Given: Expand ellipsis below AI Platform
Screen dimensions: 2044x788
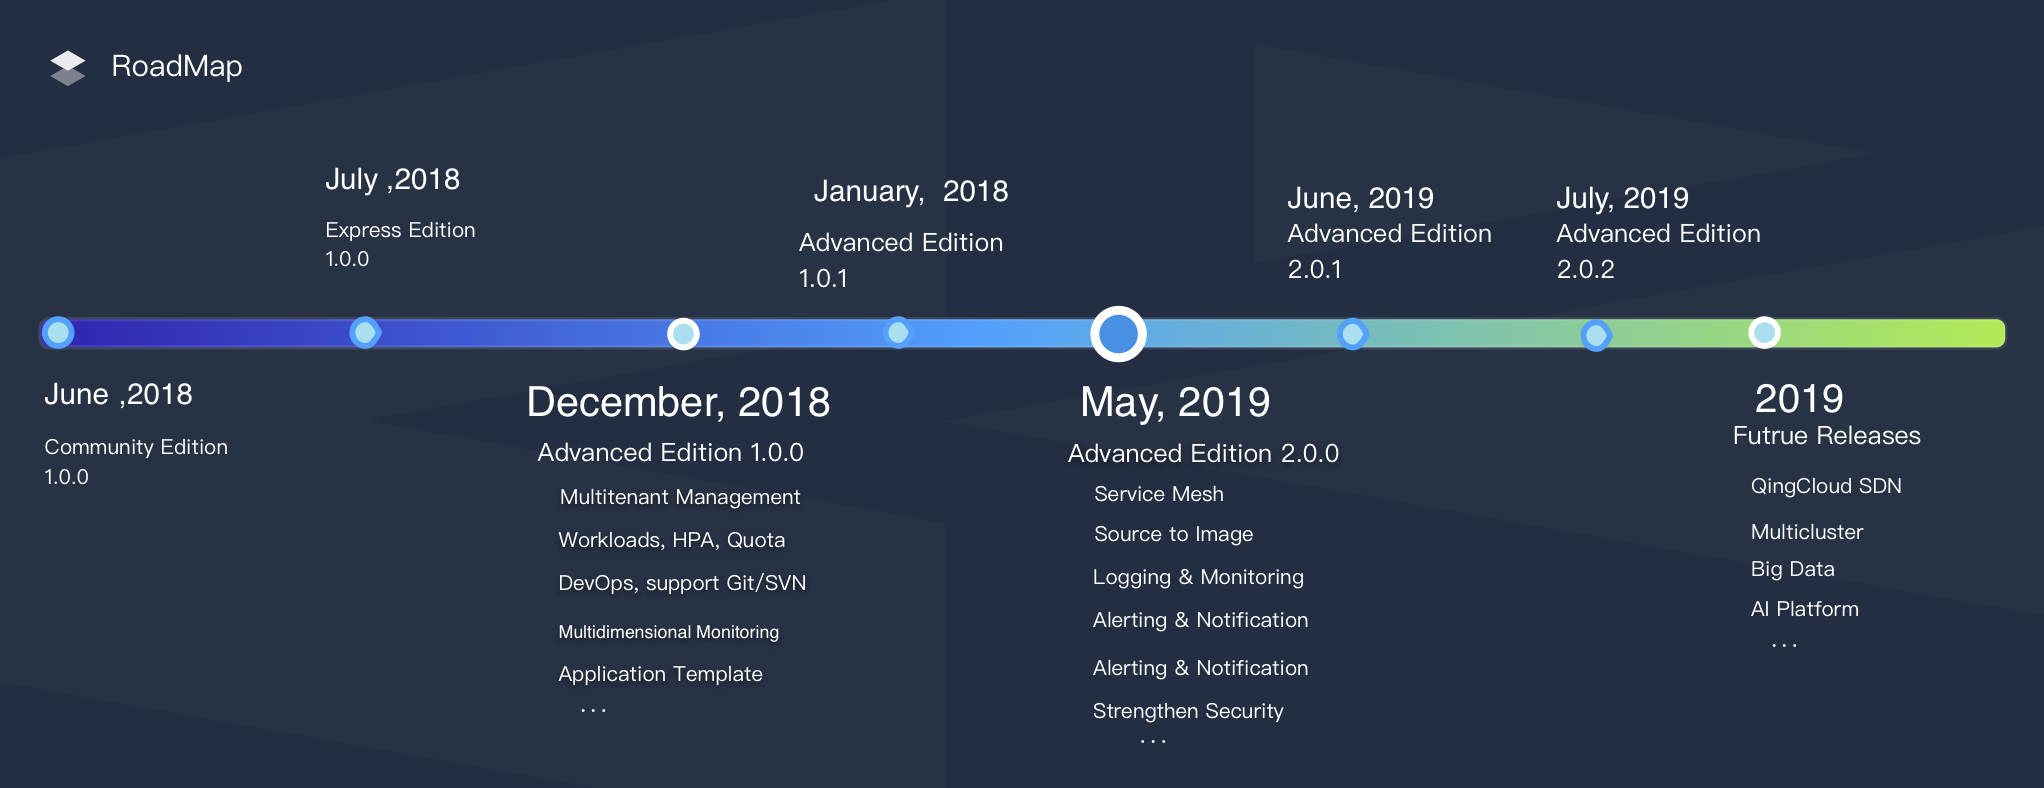Looking at the screenshot, I should (1784, 646).
